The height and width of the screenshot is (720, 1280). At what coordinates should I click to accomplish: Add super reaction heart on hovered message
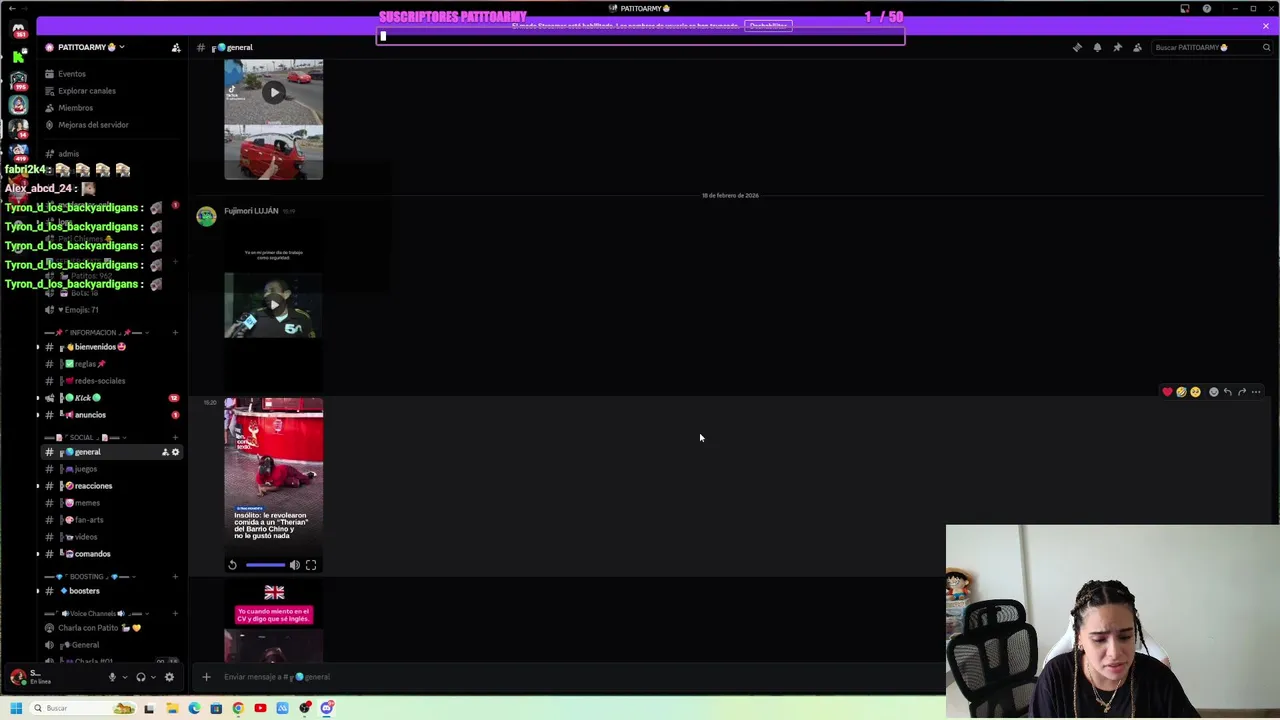1167,392
